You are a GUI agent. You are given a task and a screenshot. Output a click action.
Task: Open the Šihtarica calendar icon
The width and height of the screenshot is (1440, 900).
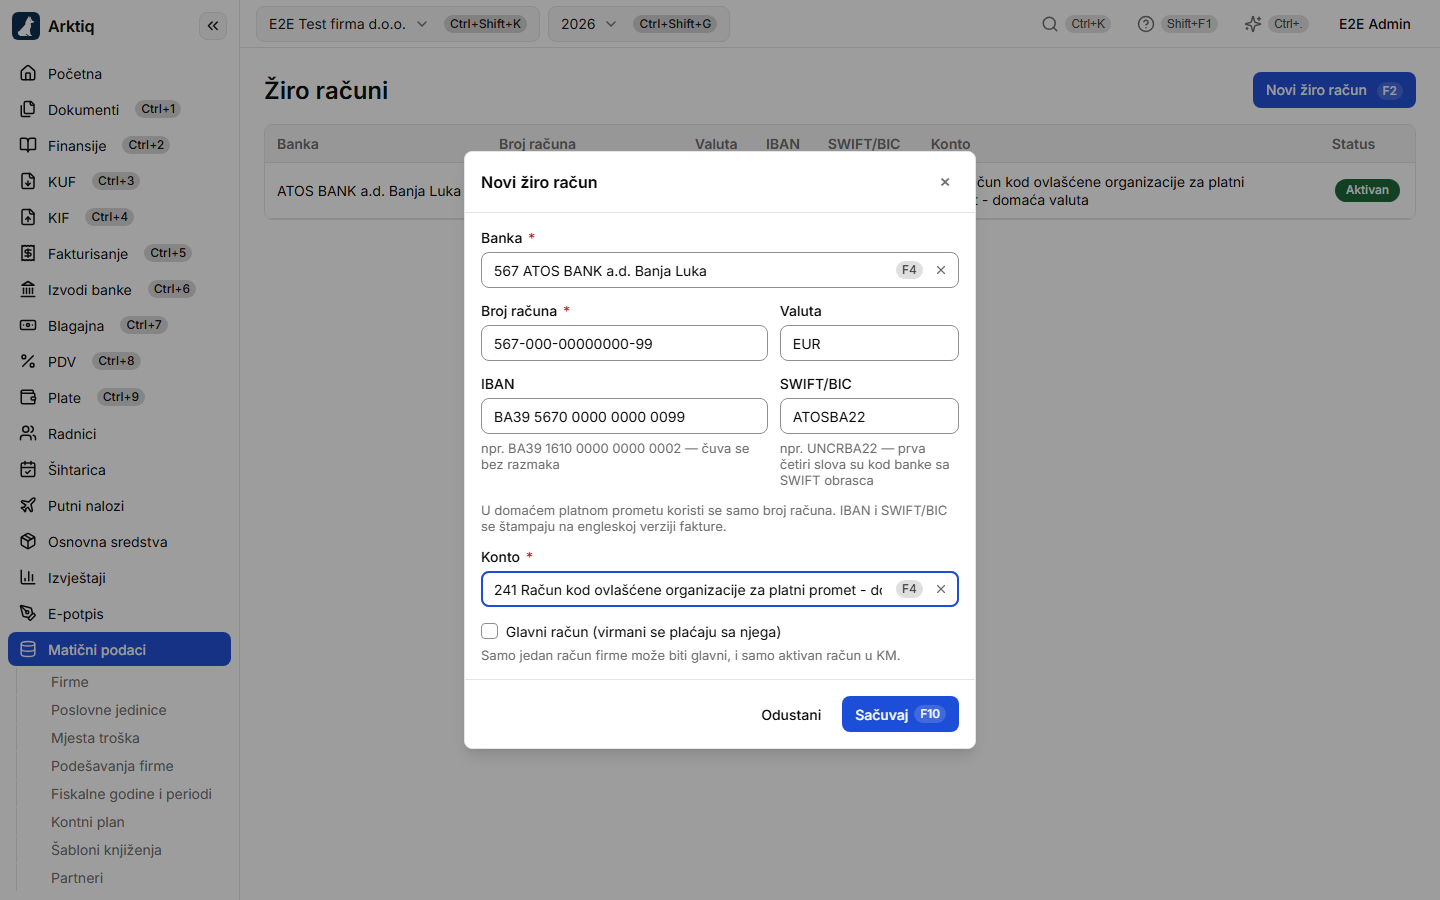[x=28, y=469]
